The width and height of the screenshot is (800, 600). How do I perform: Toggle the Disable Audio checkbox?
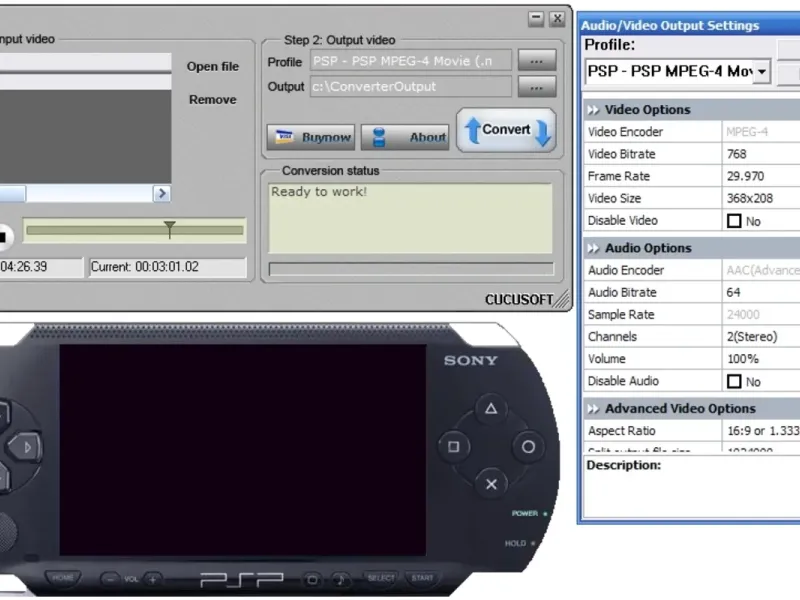tap(734, 382)
